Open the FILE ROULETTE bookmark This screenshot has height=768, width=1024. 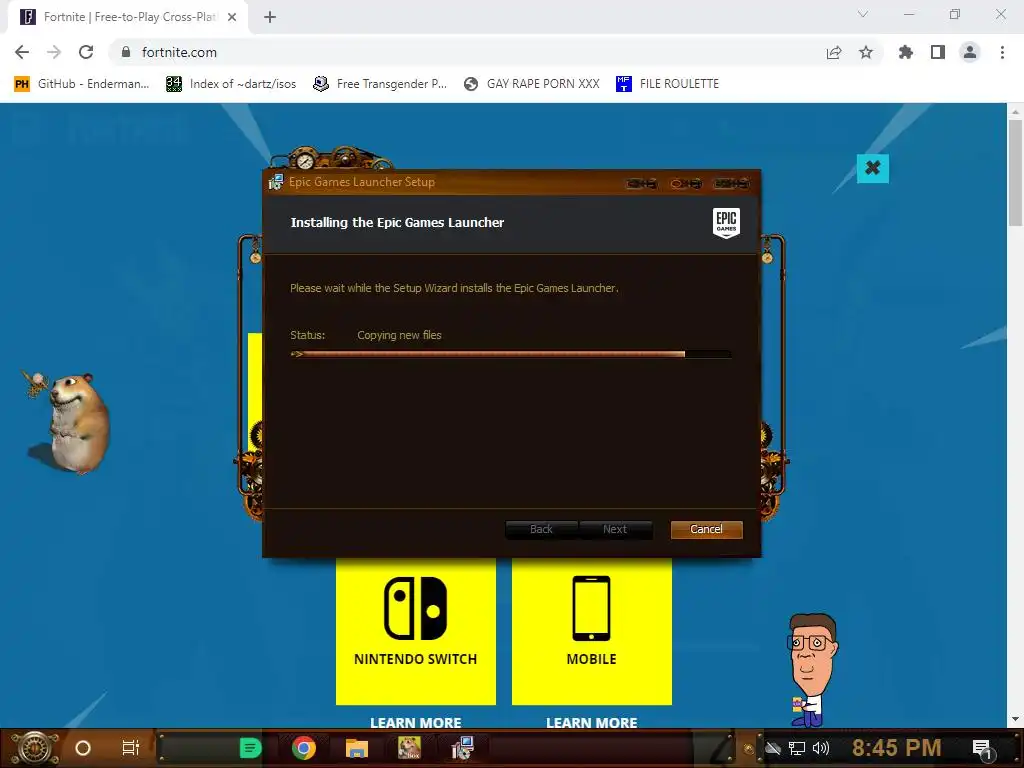point(667,84)
